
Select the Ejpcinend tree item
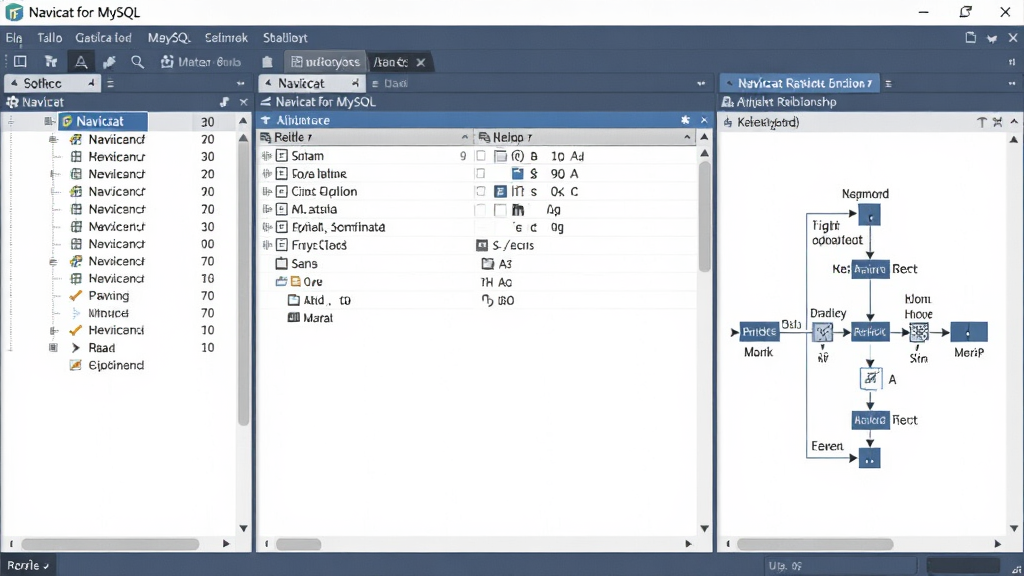tap(116, 366)
